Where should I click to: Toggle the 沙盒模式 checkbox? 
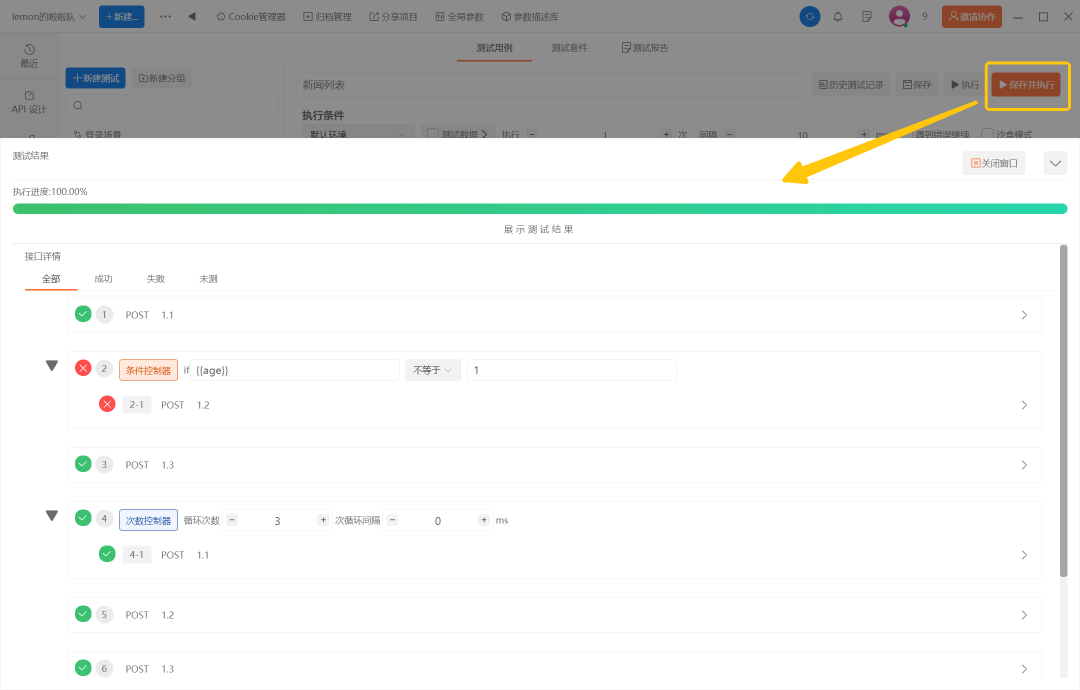pos(987,134)
